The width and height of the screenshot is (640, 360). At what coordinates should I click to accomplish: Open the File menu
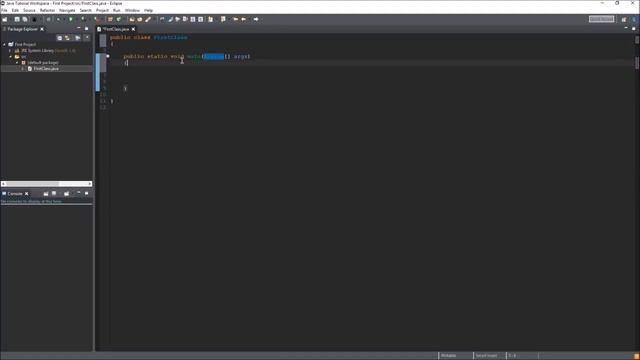pos(4,10)
